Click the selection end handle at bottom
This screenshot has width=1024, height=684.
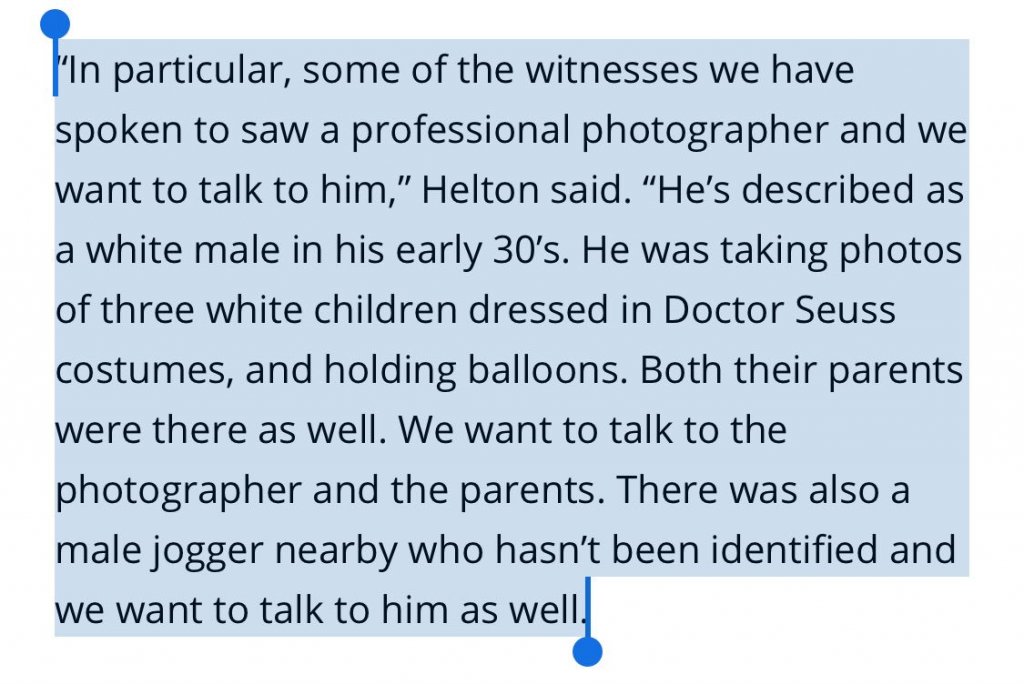(x=588, y=651)
